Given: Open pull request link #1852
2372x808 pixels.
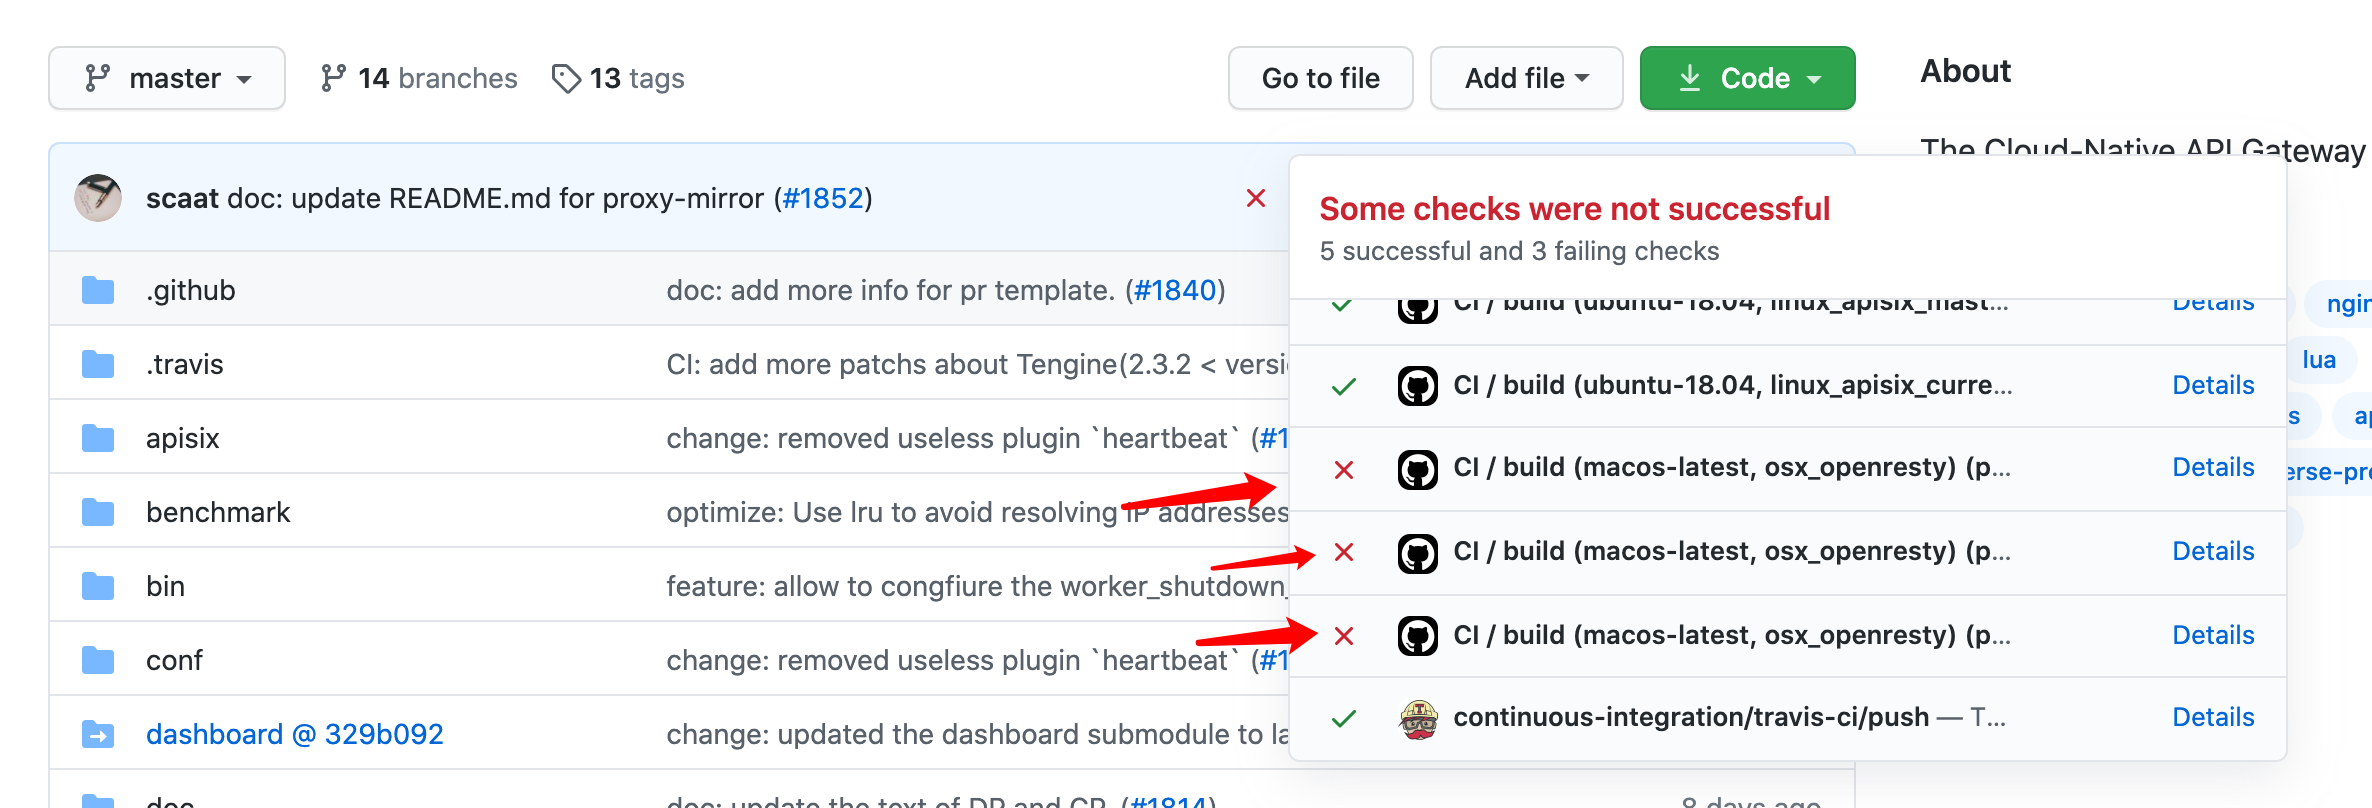Looking at the screenshot, I should (x=822, y=198).
